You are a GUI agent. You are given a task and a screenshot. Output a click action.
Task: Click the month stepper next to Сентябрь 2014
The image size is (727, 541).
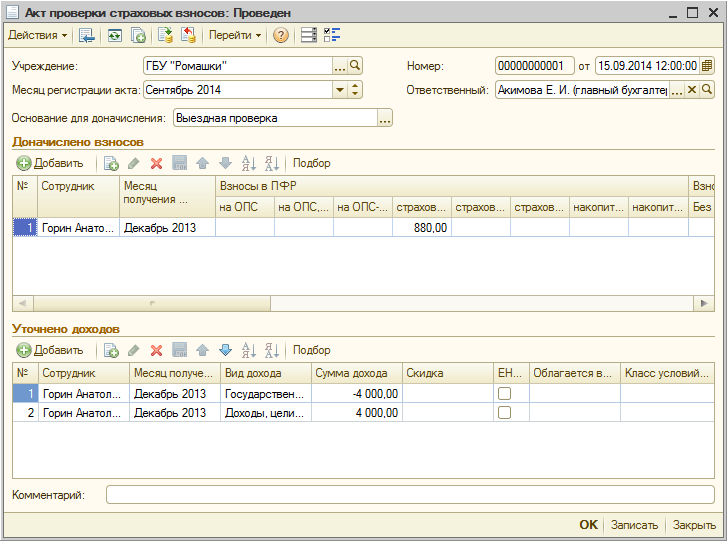(x=356, y=90)
